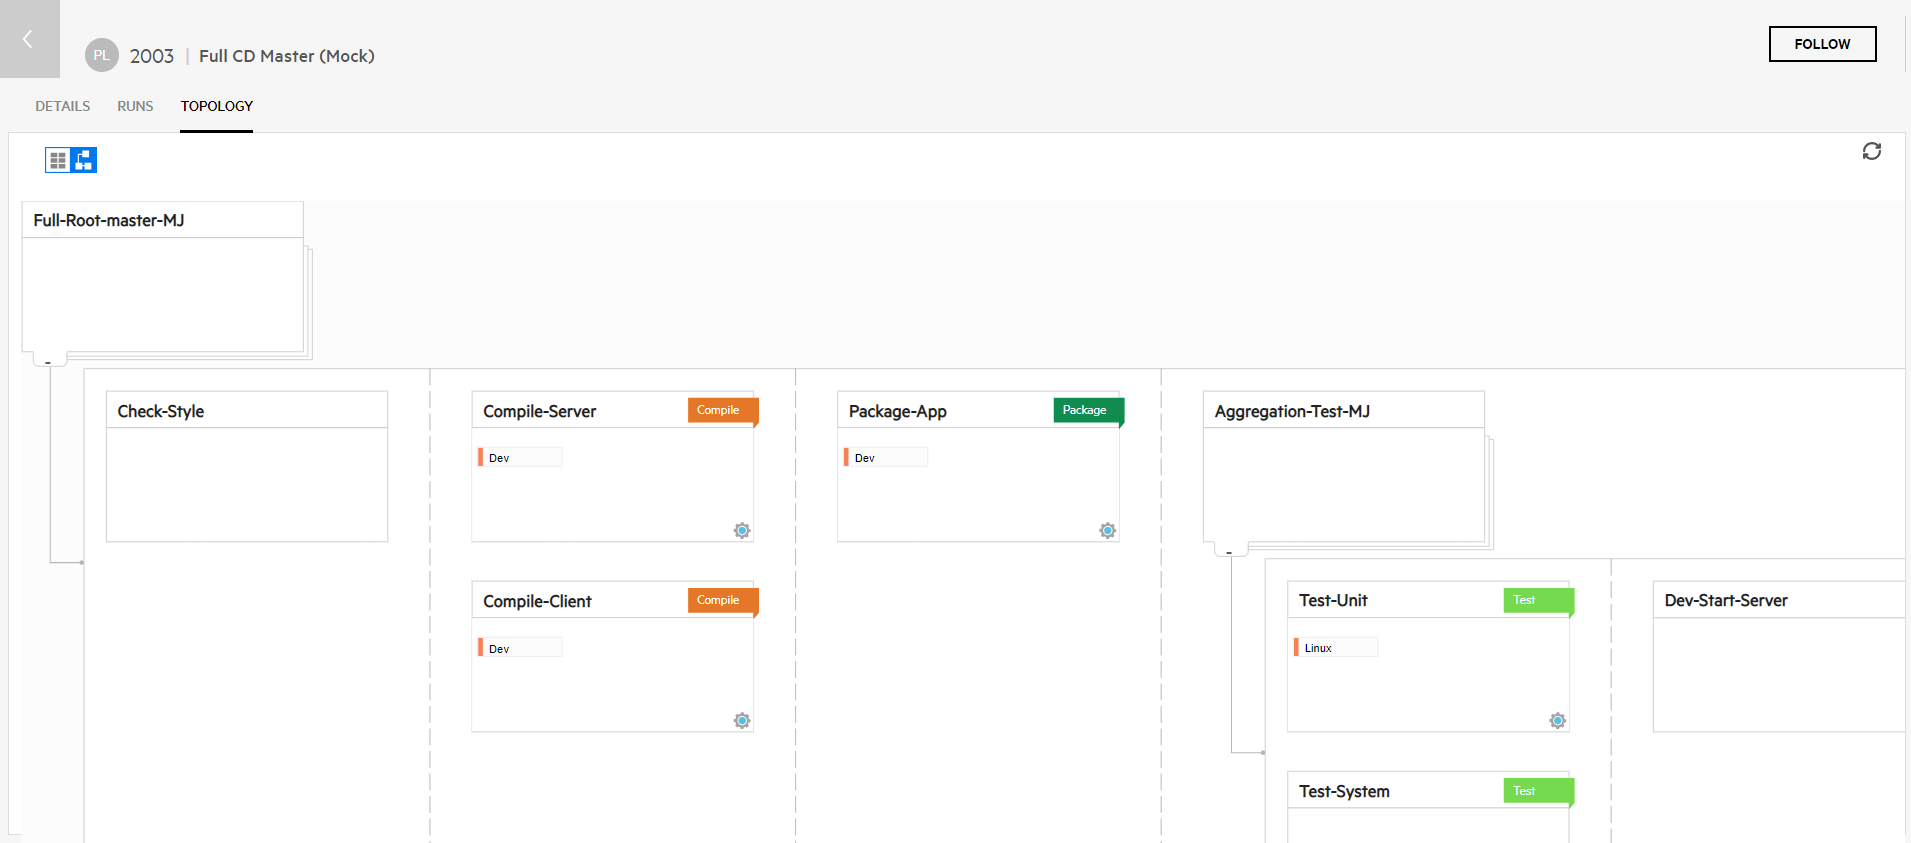Open the Compile-Client gear settings icon
1911x843 pixels.
pyautogui.click(x=742, y=720)
